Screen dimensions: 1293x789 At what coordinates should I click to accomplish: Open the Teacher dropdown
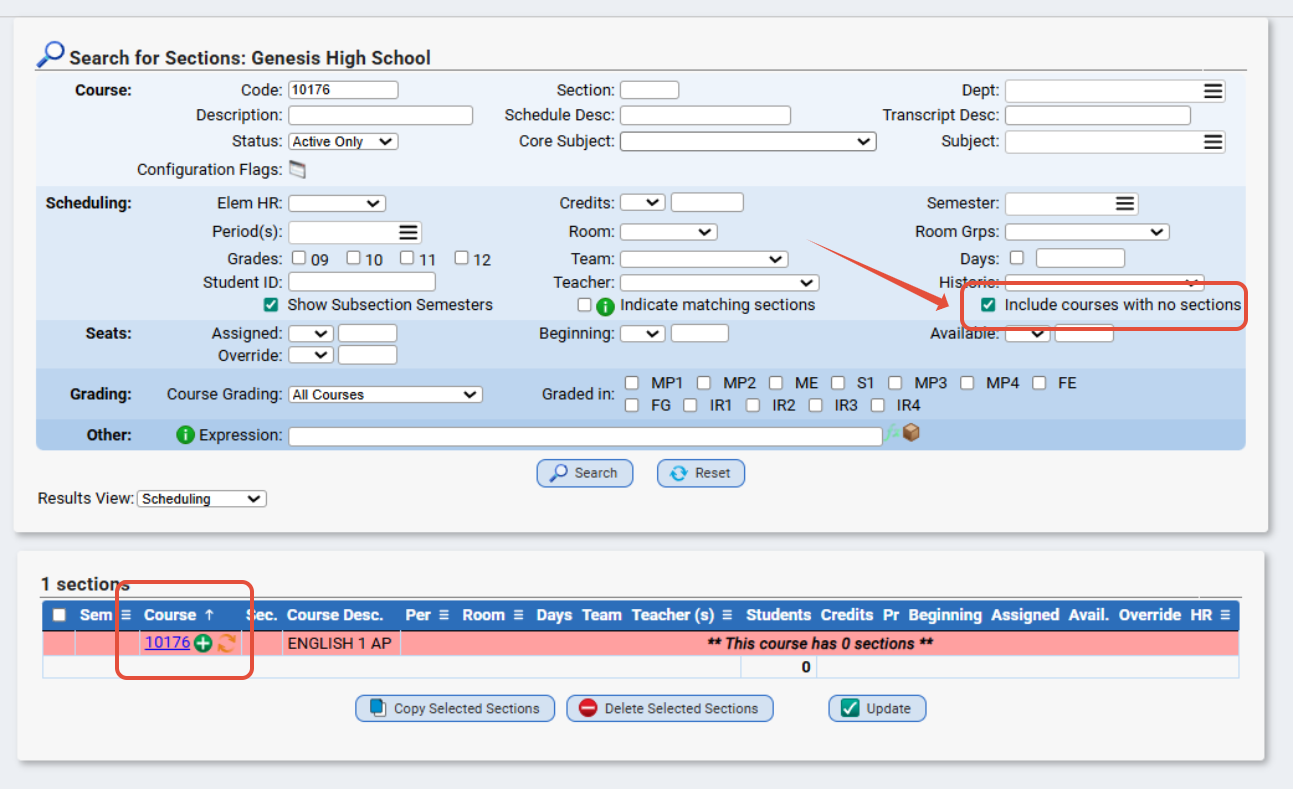click(x=720, y=283)
